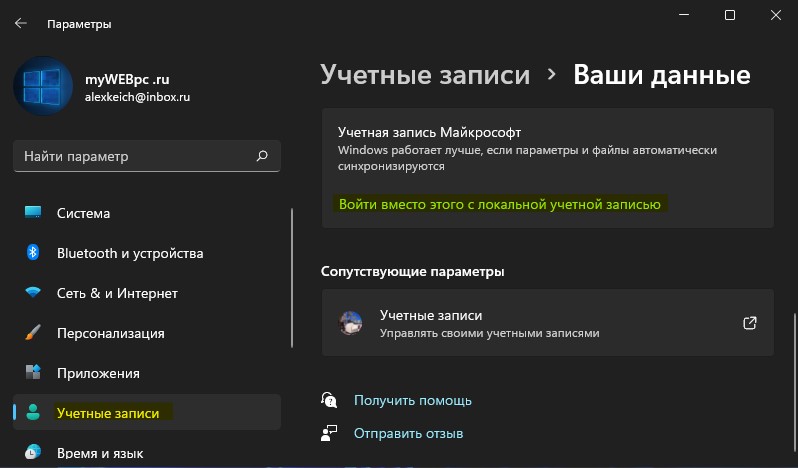The width and height of the screenshot is (798, 468).
Task: Click the Учетная запись Майкрософт title
Action: [430, 132]
